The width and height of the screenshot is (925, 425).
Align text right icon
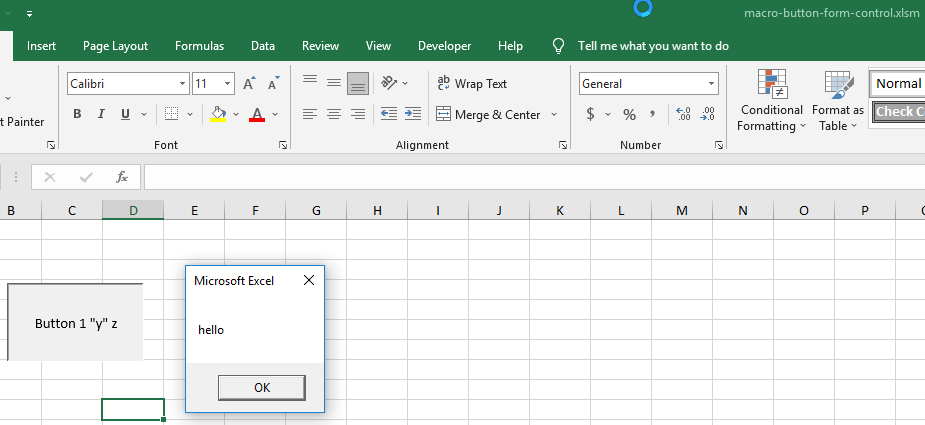358,114
